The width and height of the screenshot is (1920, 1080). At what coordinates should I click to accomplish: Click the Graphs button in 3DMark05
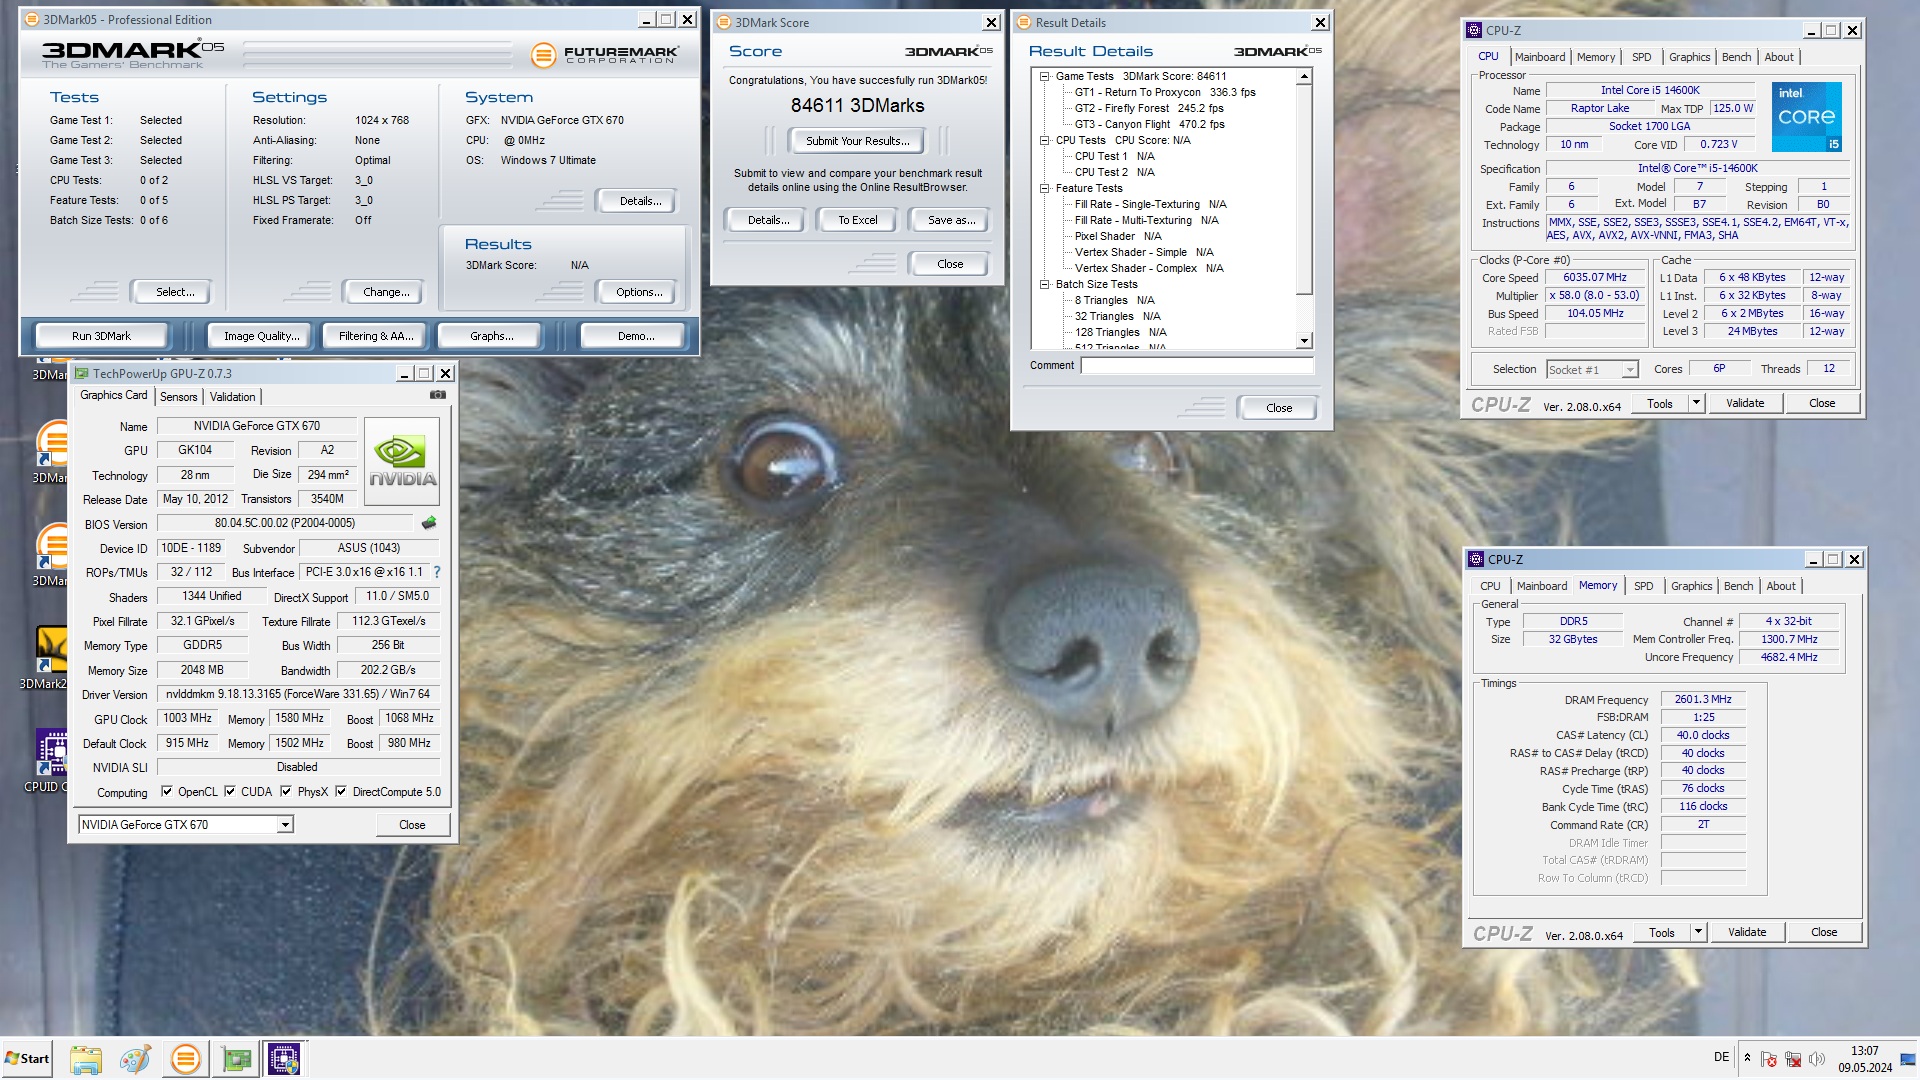(491, 336)
